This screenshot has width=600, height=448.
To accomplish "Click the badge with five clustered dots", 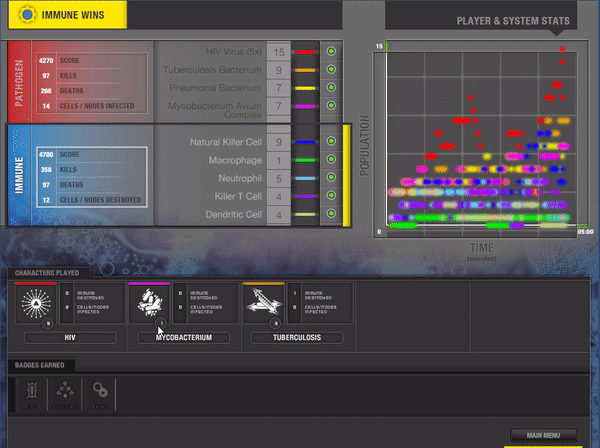I will [65, 390].
